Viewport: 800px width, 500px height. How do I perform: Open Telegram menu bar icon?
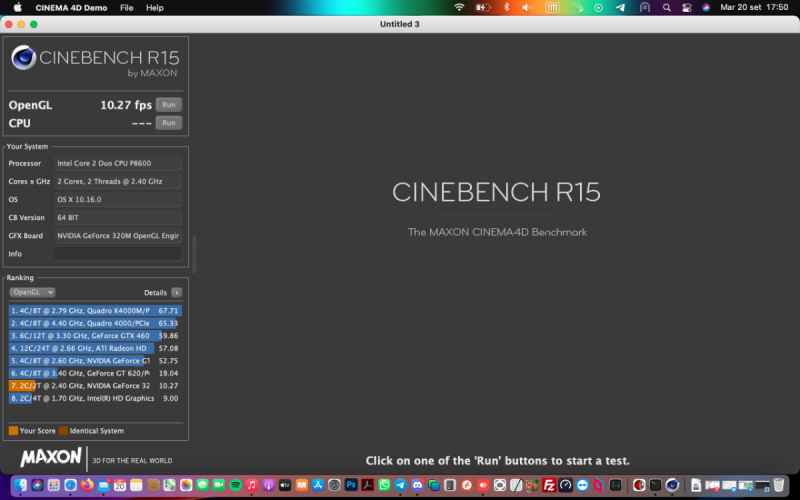[620, 8]
